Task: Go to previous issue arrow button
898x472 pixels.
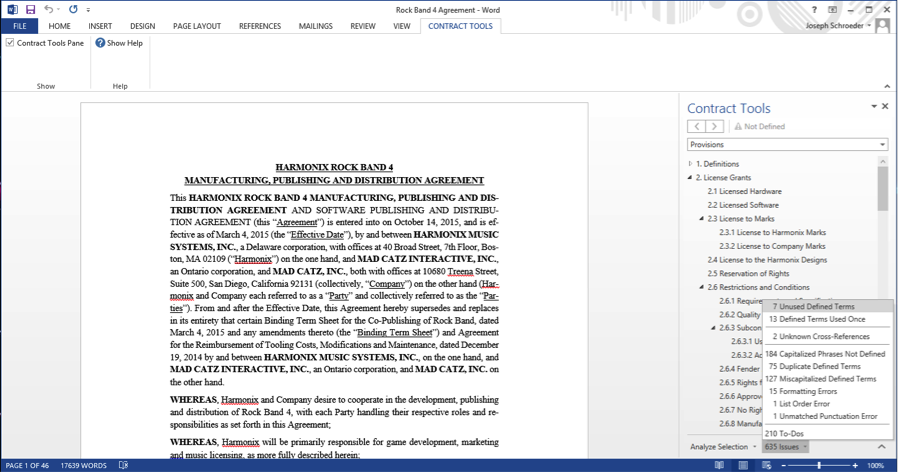Action: click(696, 126)
